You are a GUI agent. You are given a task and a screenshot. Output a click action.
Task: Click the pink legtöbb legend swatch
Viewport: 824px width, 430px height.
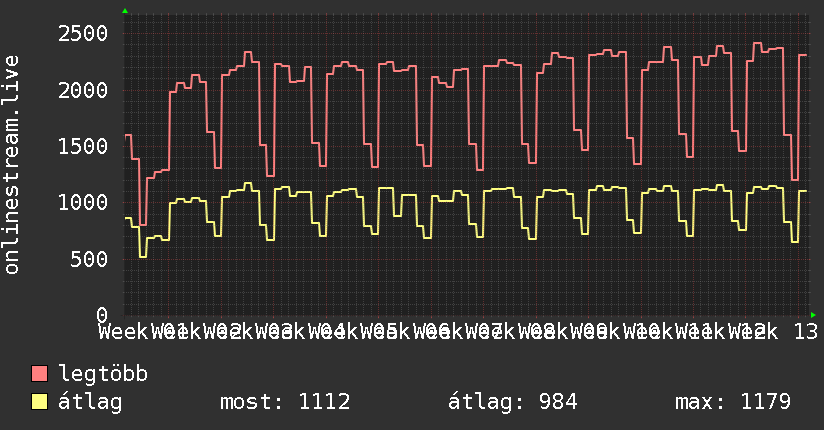(39, 374)
